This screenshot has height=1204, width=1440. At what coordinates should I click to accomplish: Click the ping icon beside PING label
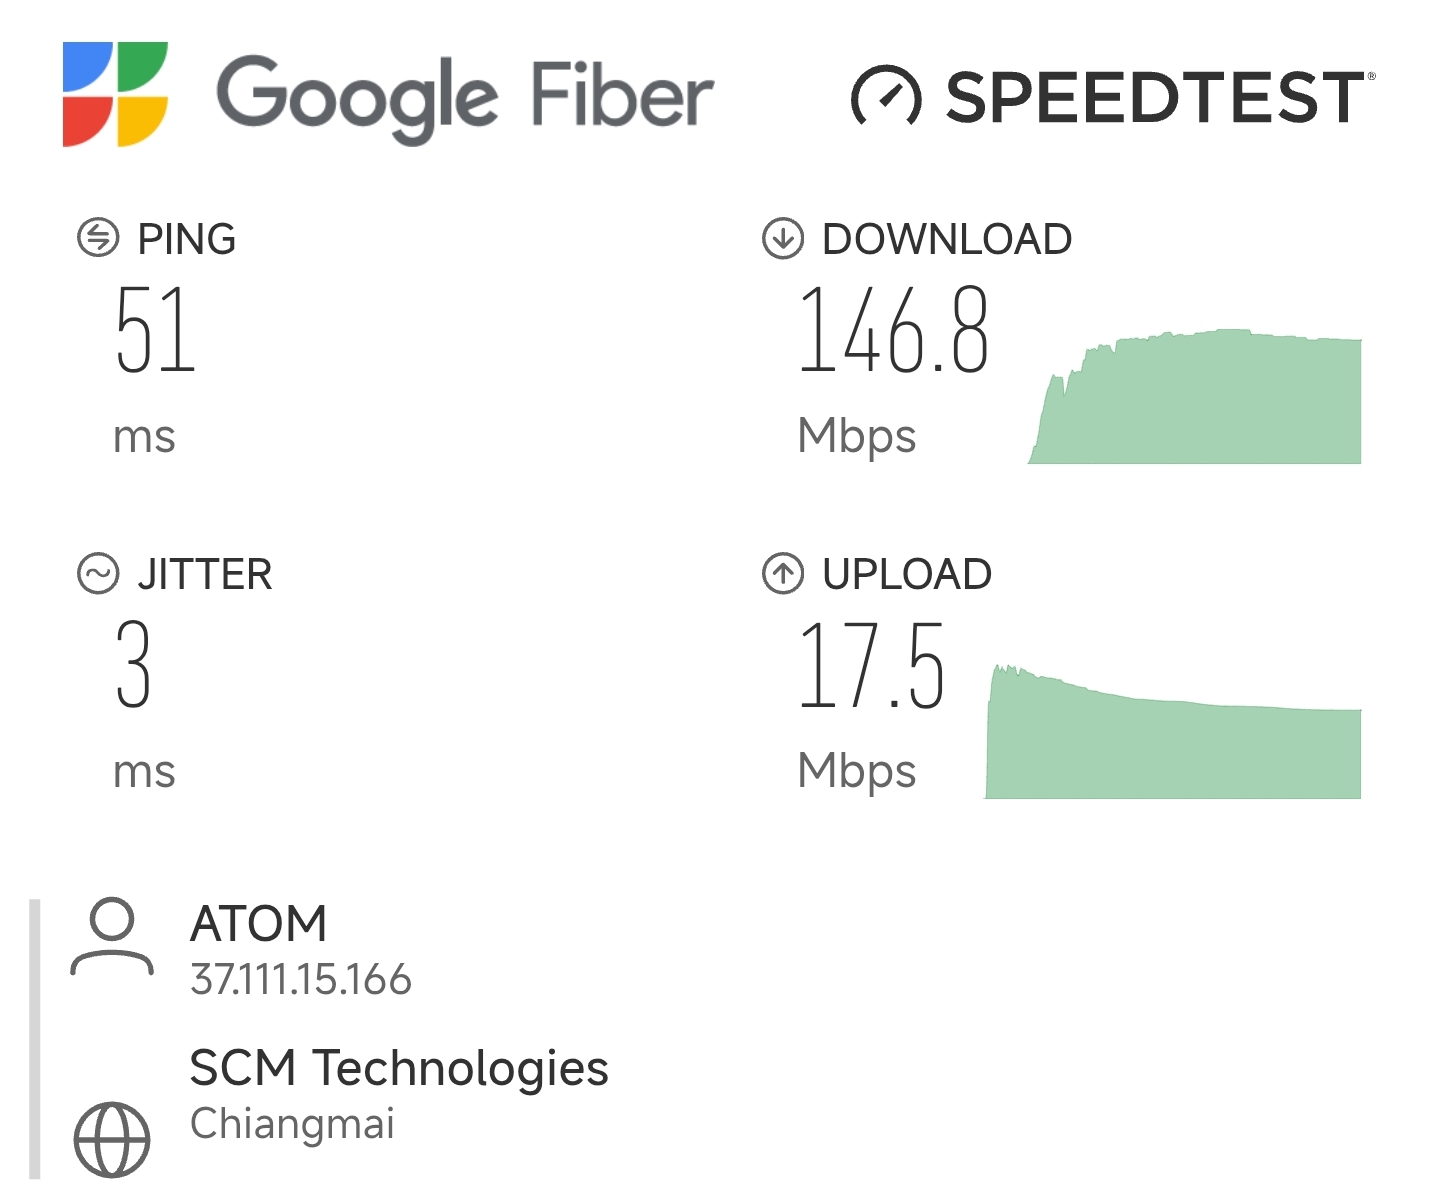[98, 238]
